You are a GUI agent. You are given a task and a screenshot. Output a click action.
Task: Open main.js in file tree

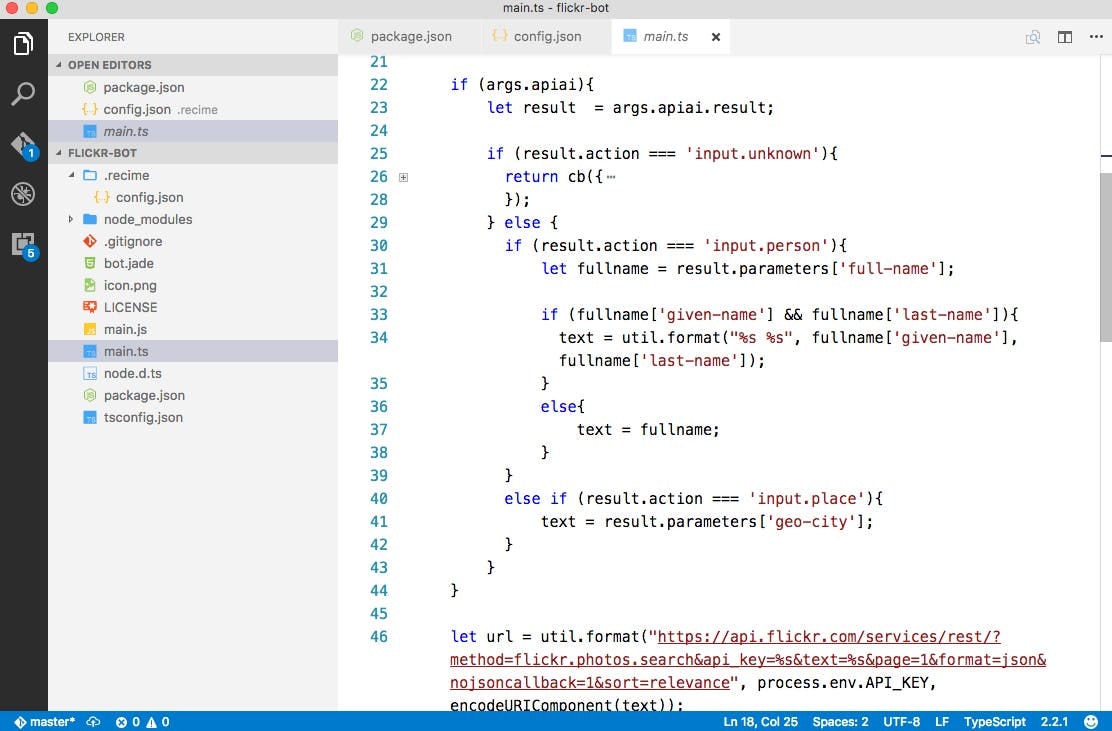coord(193,329)
